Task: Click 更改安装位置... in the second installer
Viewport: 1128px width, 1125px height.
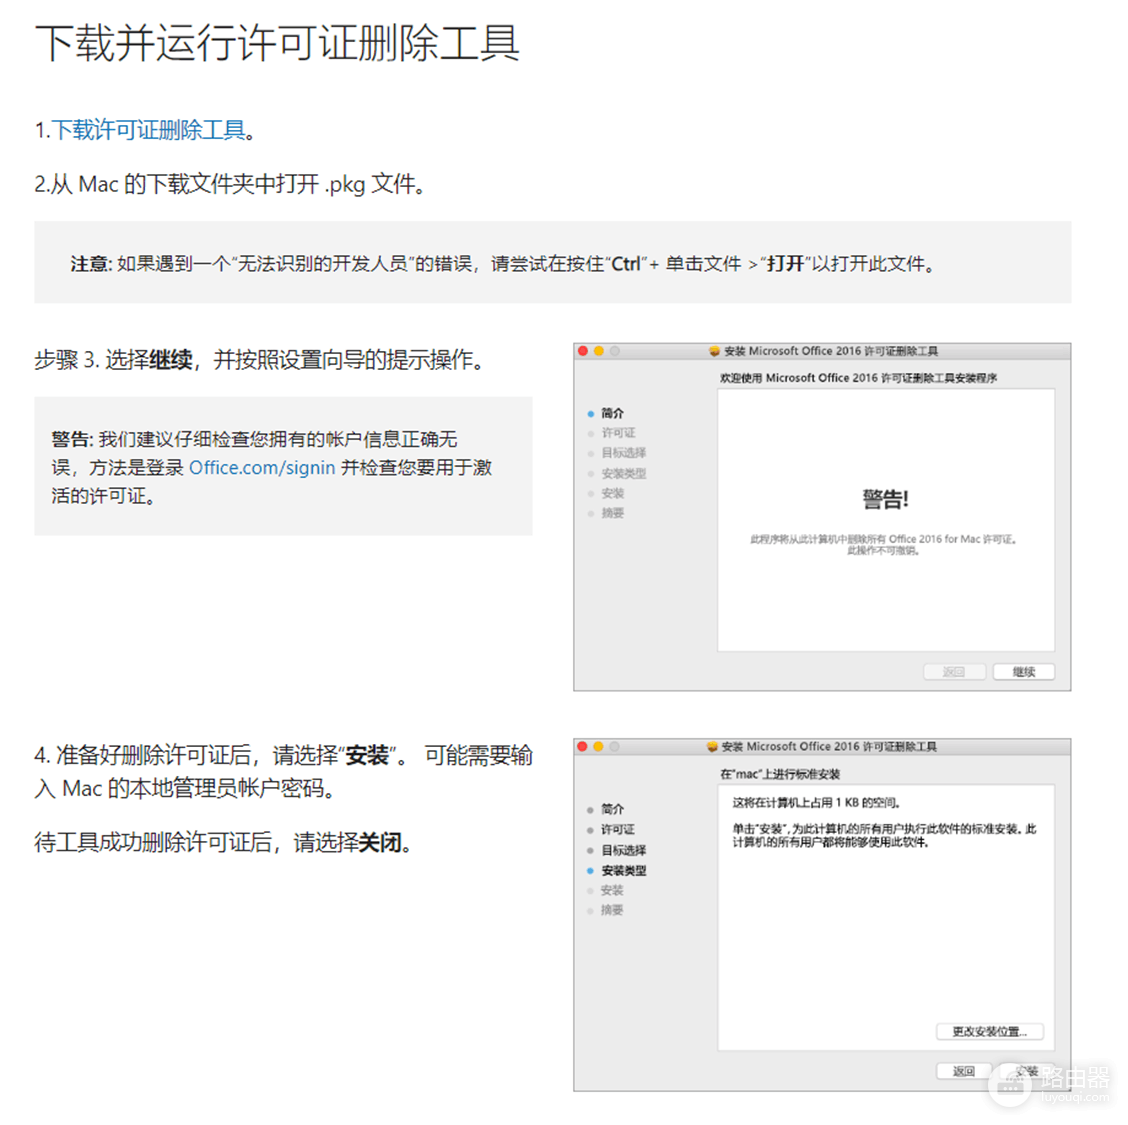Action: click(989, 1031)
